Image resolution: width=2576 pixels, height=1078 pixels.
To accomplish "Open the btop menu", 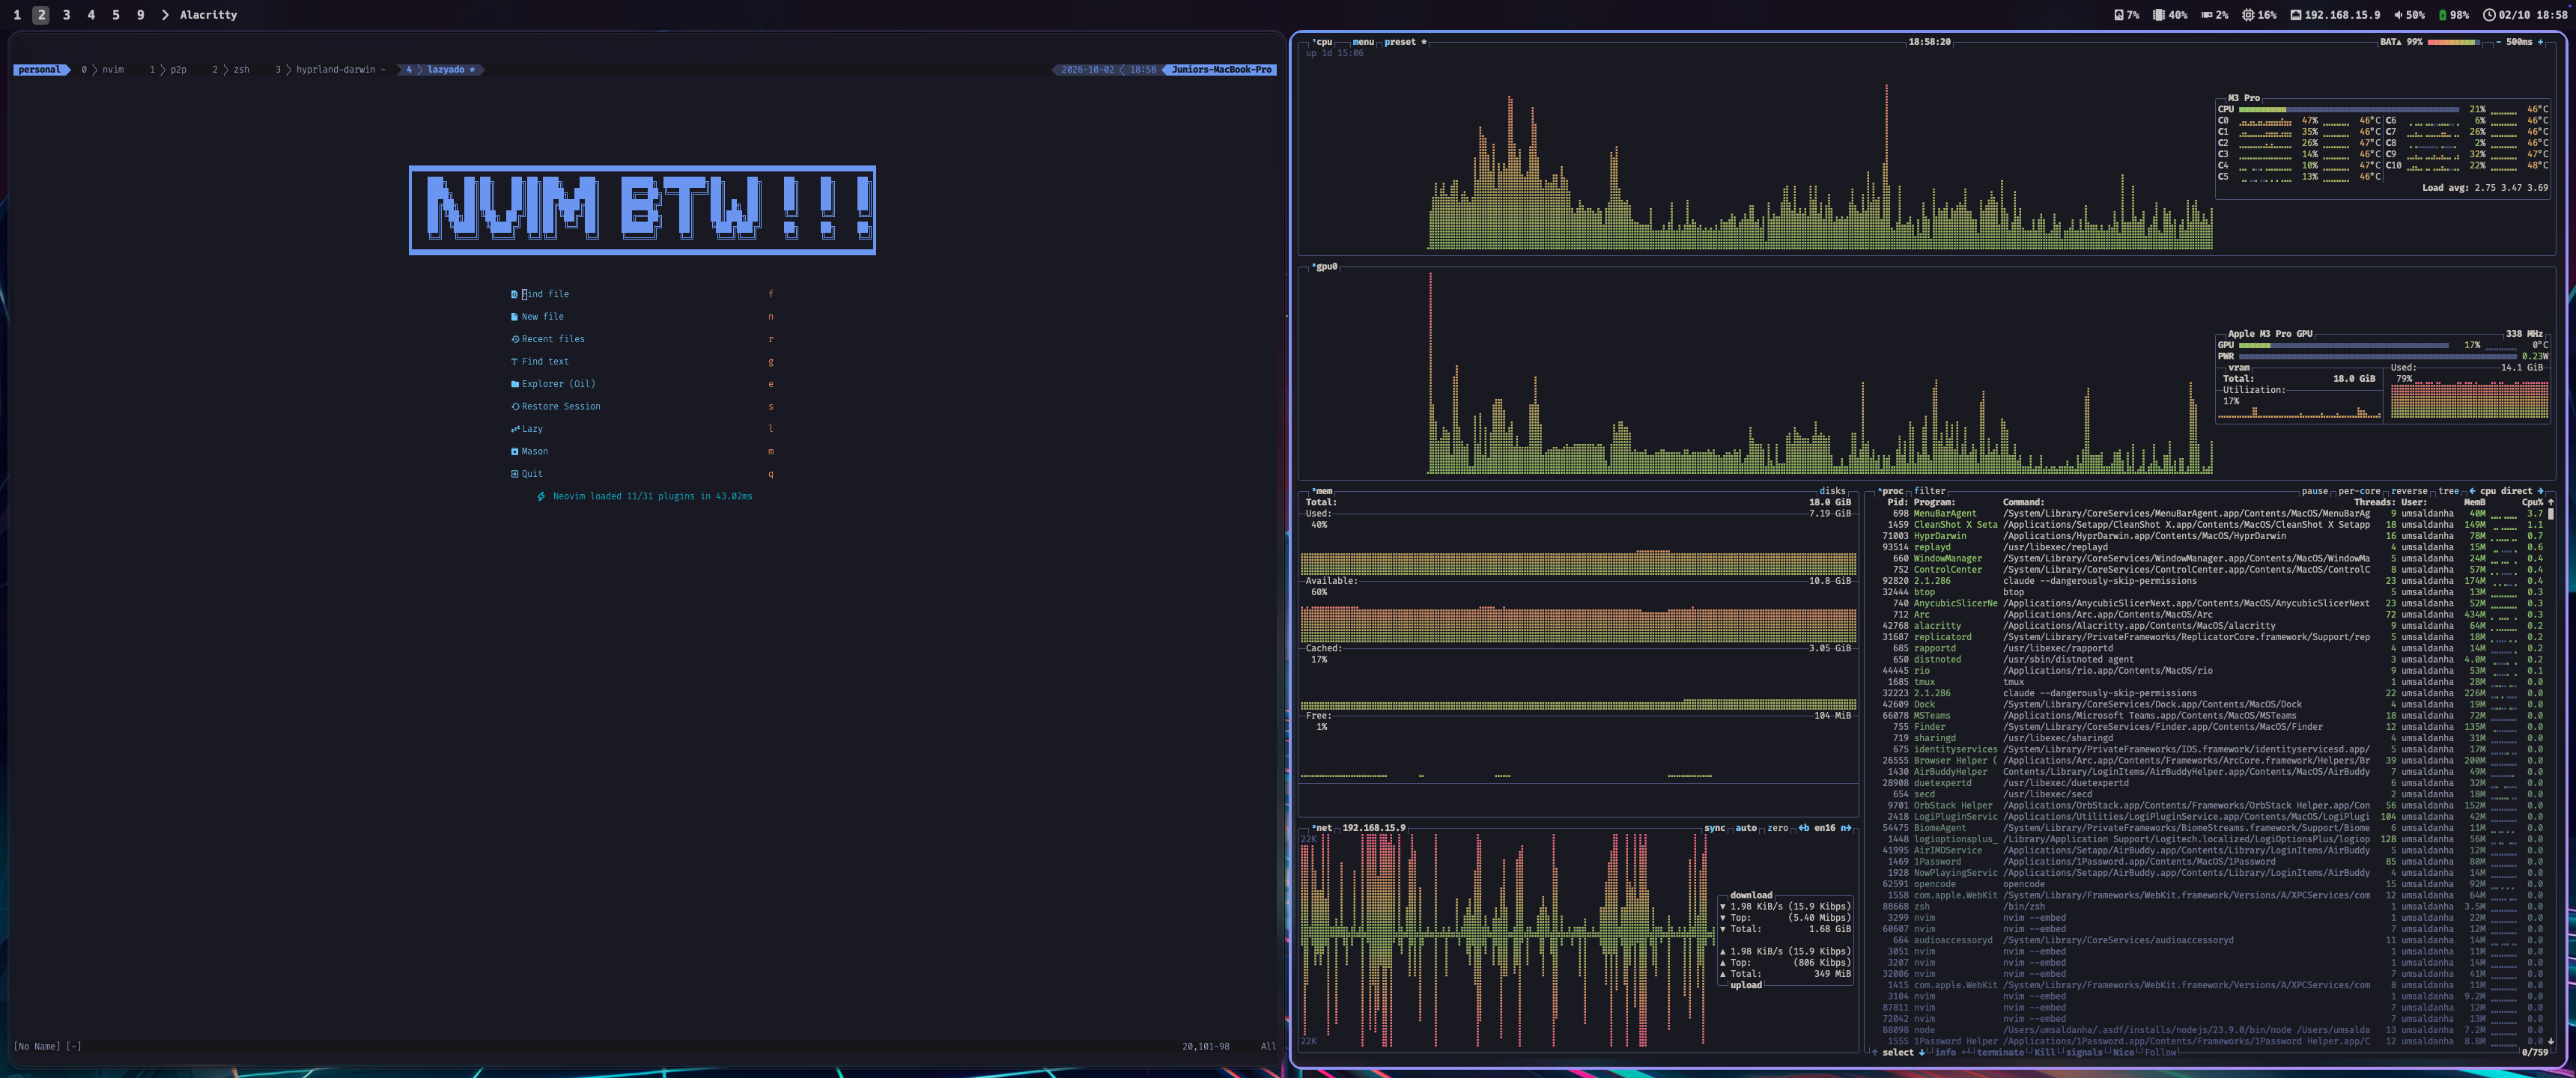I will pos(1363,42).
